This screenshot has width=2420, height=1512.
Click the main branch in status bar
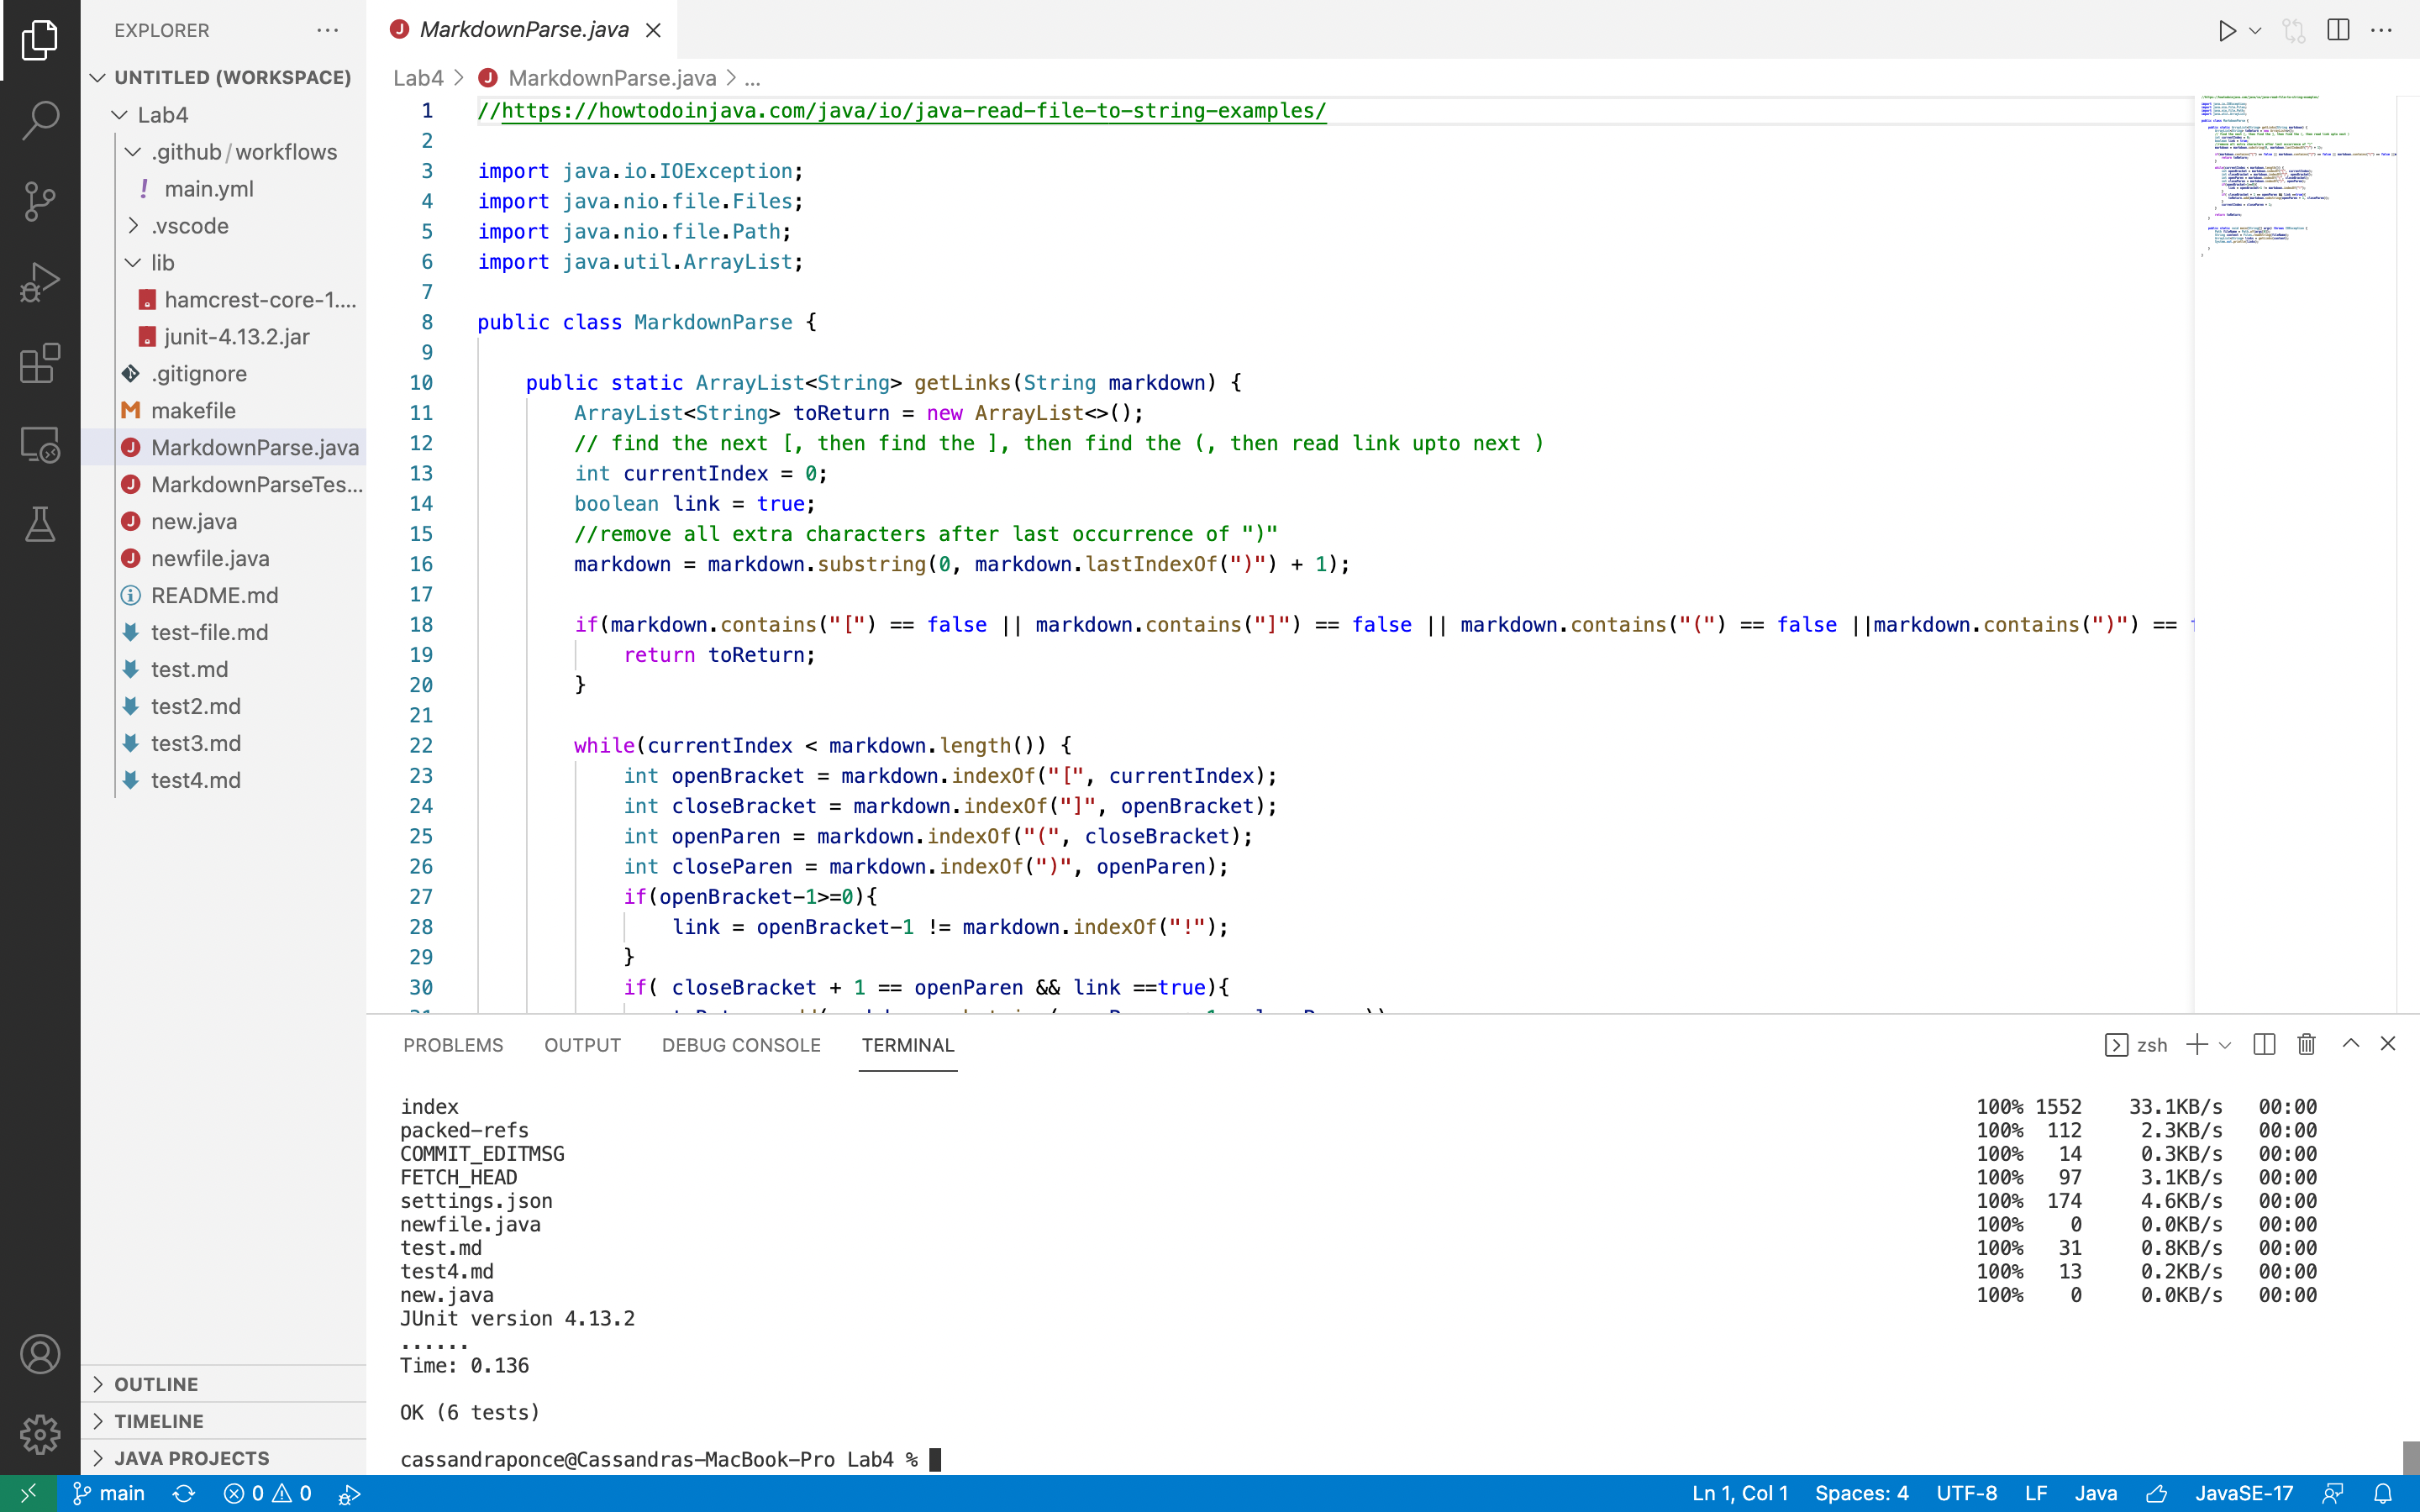click(x=109, y=1493)
